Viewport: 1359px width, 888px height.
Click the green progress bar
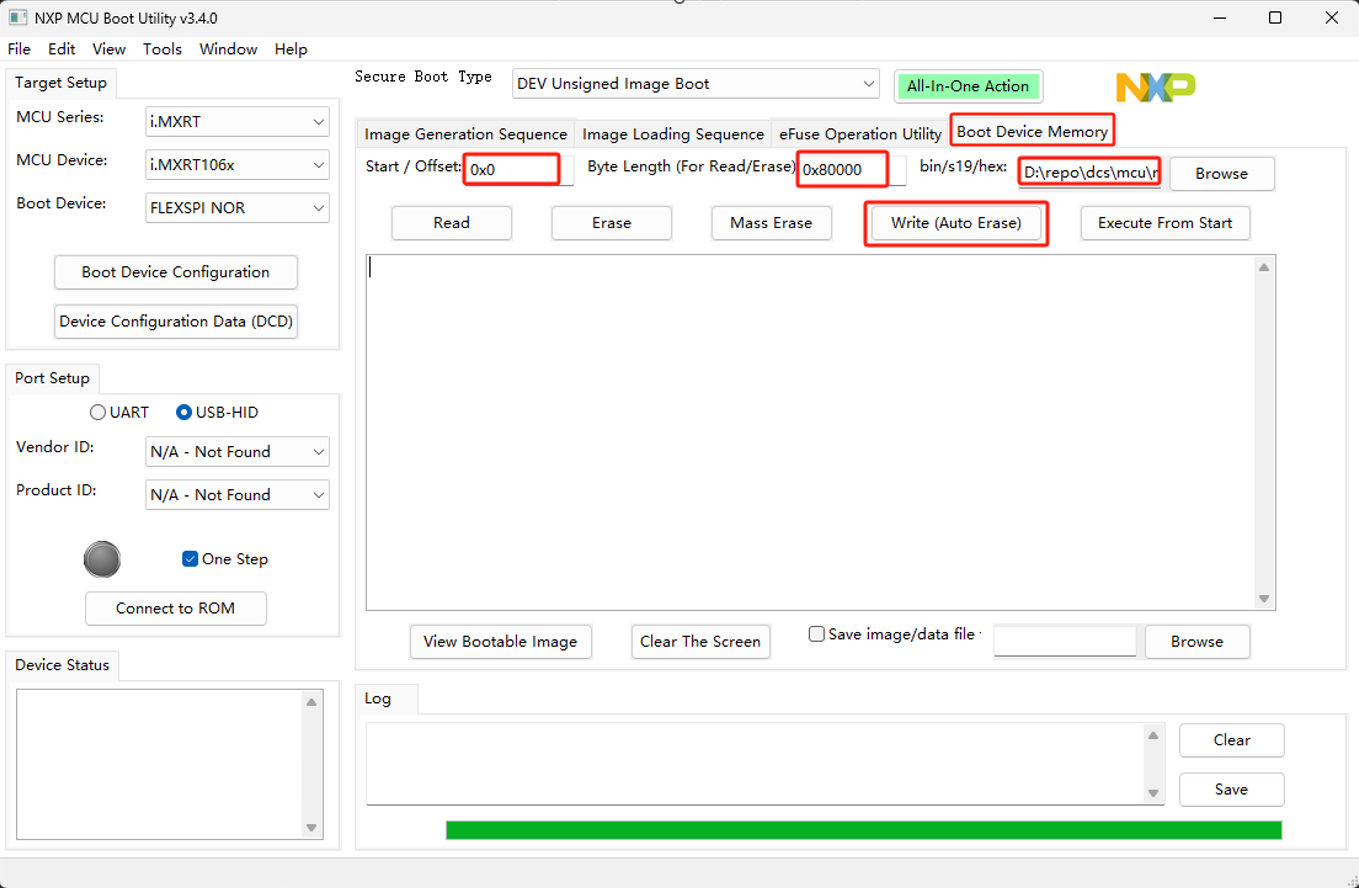864,830
